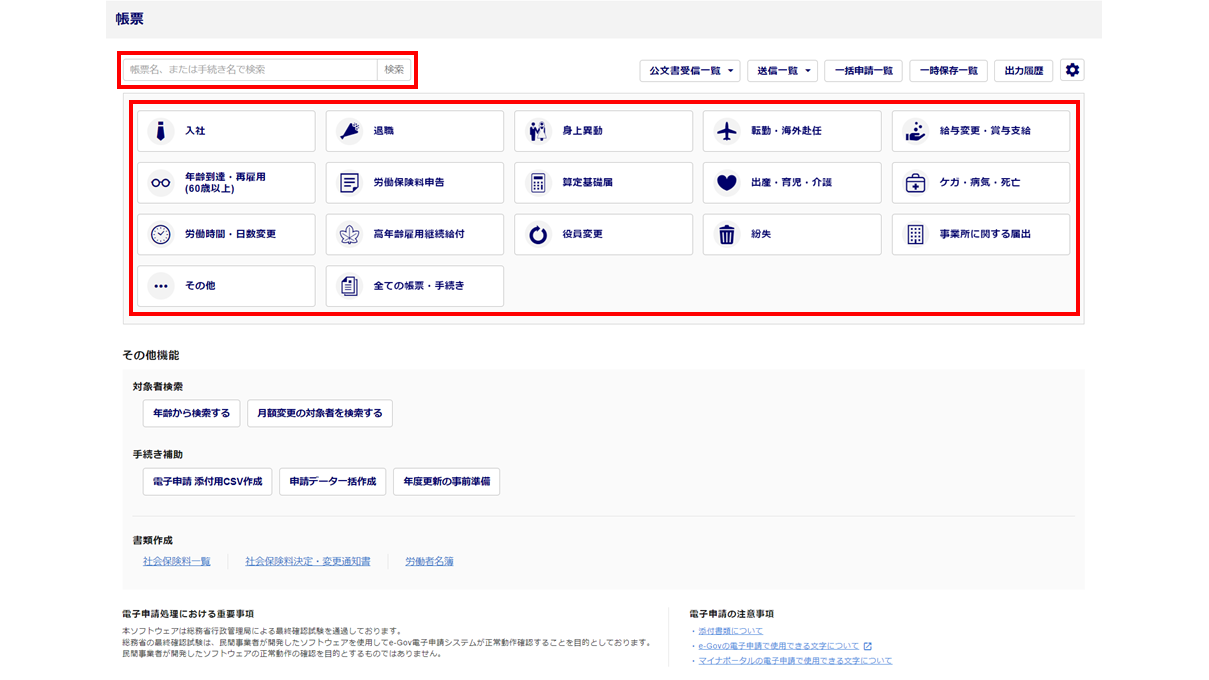
Task: Open the 一括申請一覧 list
Action: (864, 71)
